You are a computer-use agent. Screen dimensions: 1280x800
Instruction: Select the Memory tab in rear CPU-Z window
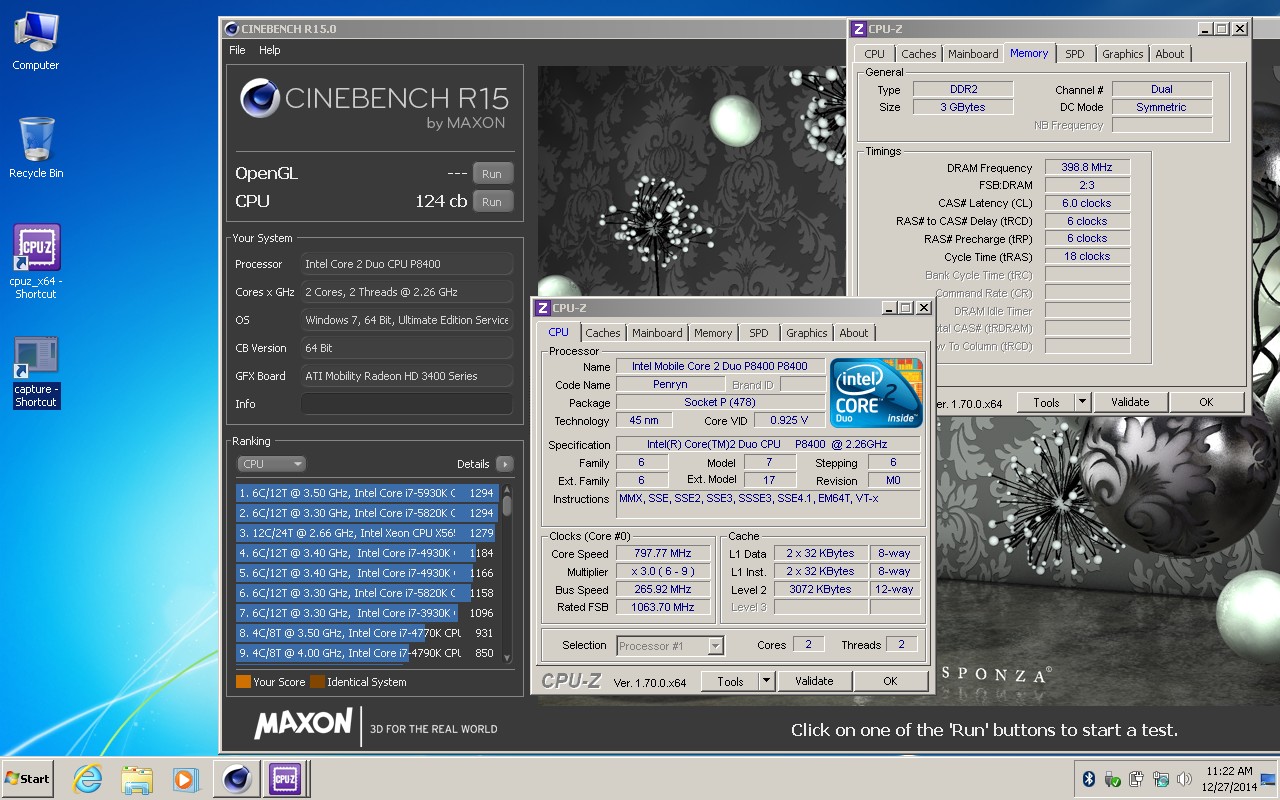pos(1029,53)
